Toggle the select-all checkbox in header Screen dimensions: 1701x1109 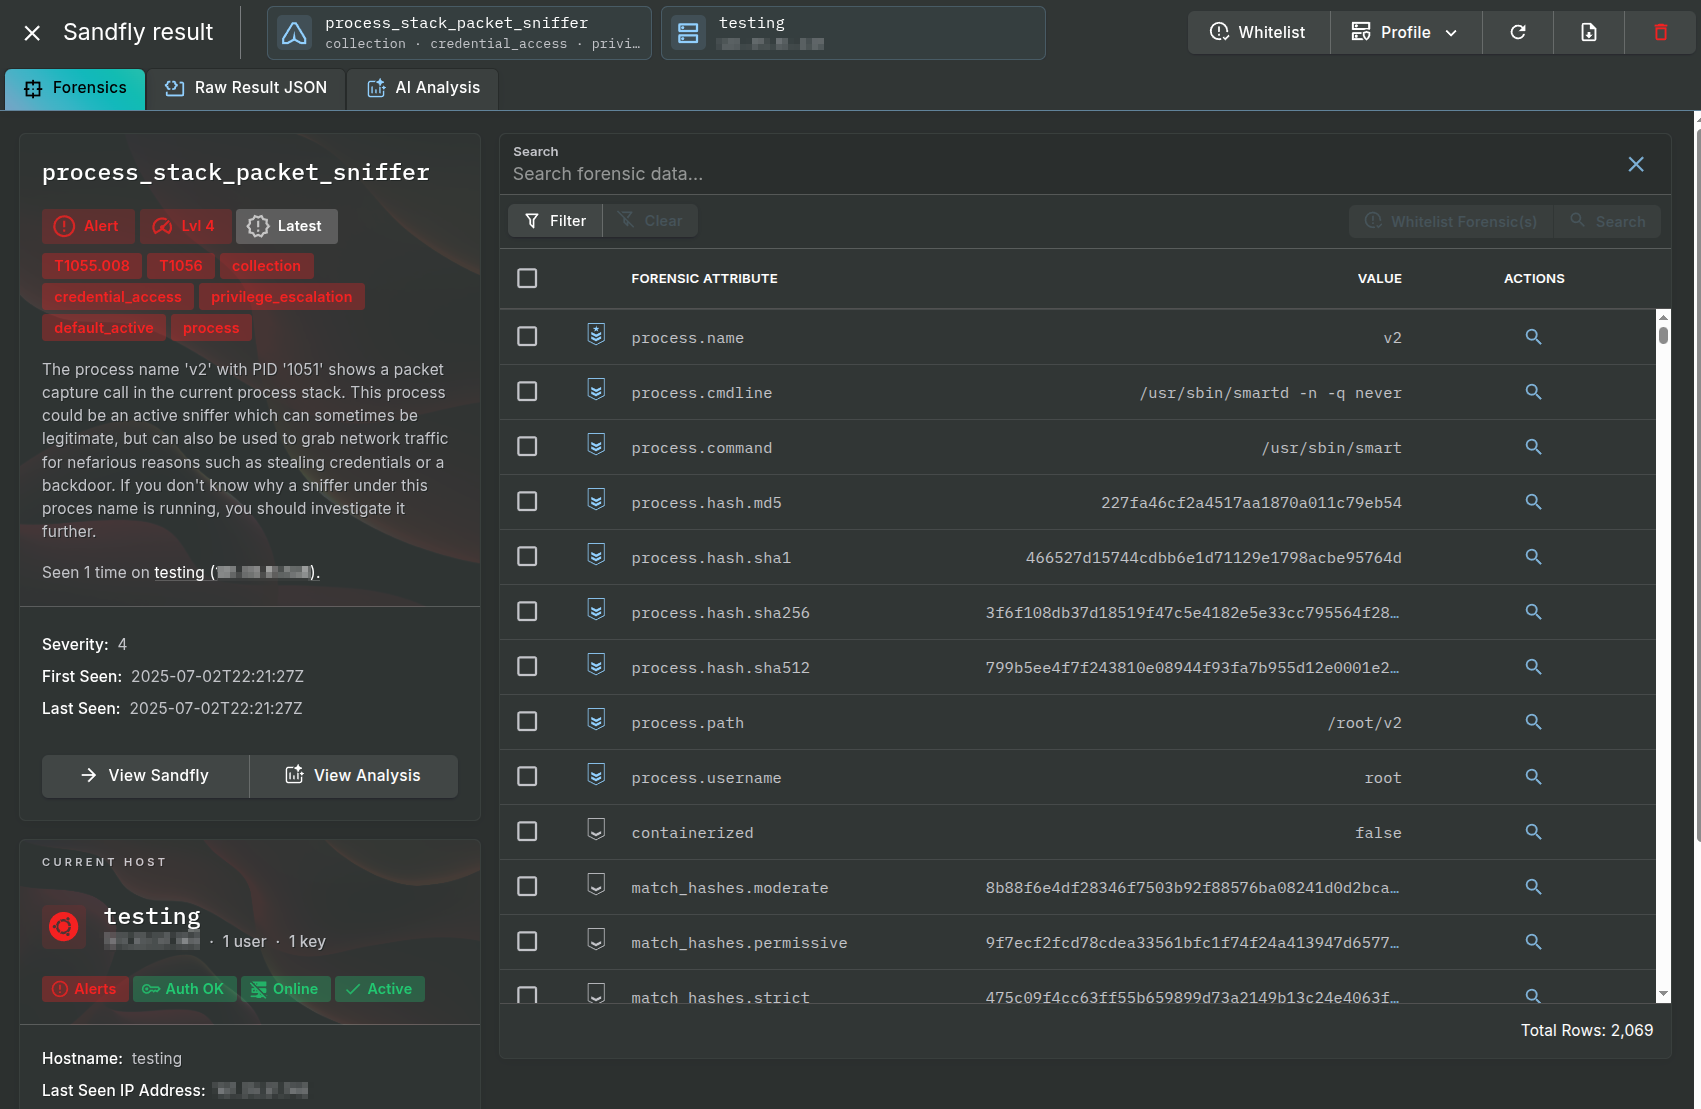pos(527,278)
